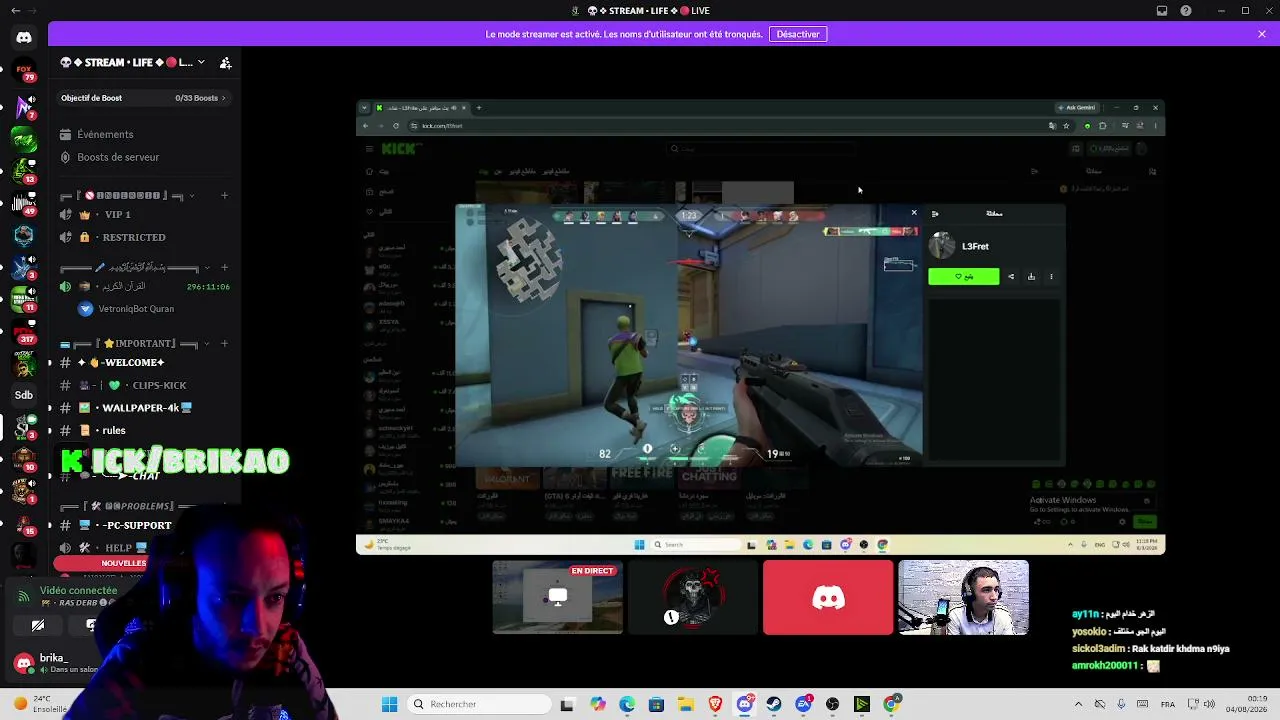1280x720 pixels.
Task: Click the Désactiver streamer mode button
Action: (x=798, y=34)
